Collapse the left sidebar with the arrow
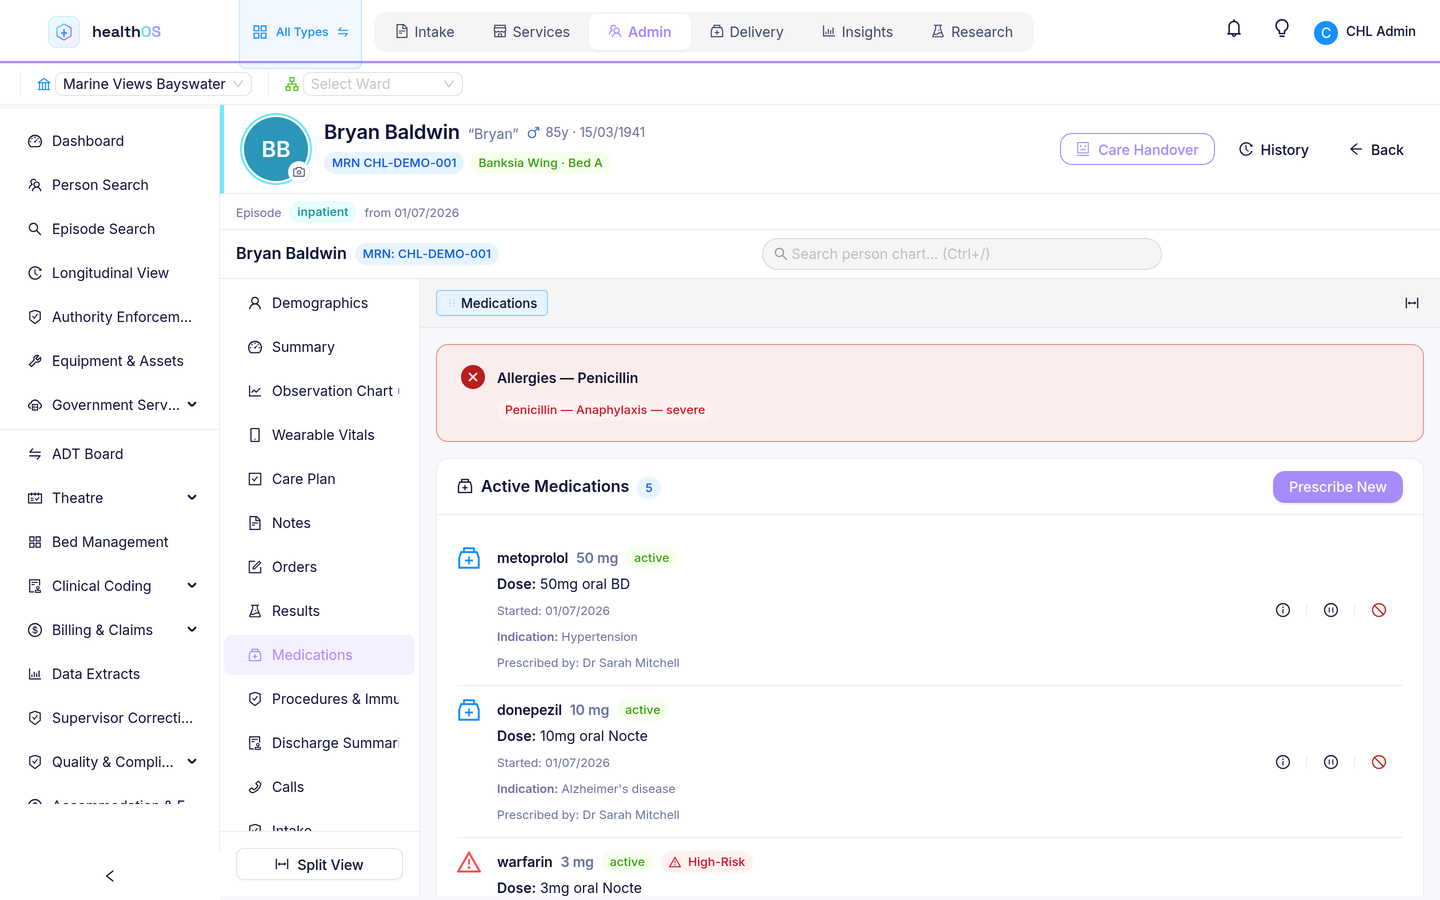This screenshot has height=900, width=1440. pyautogui.click(x=110, y=876)
